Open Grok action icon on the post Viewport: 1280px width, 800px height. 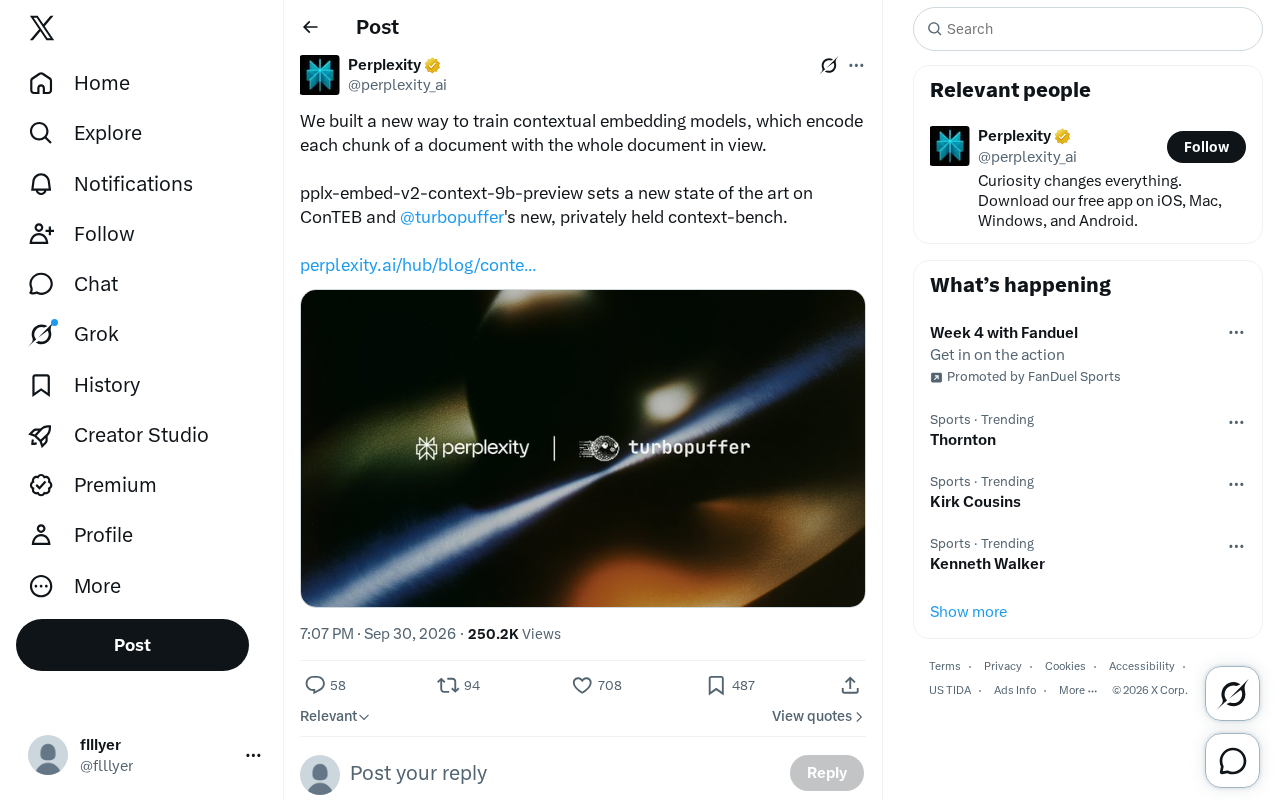click(829, 65)
